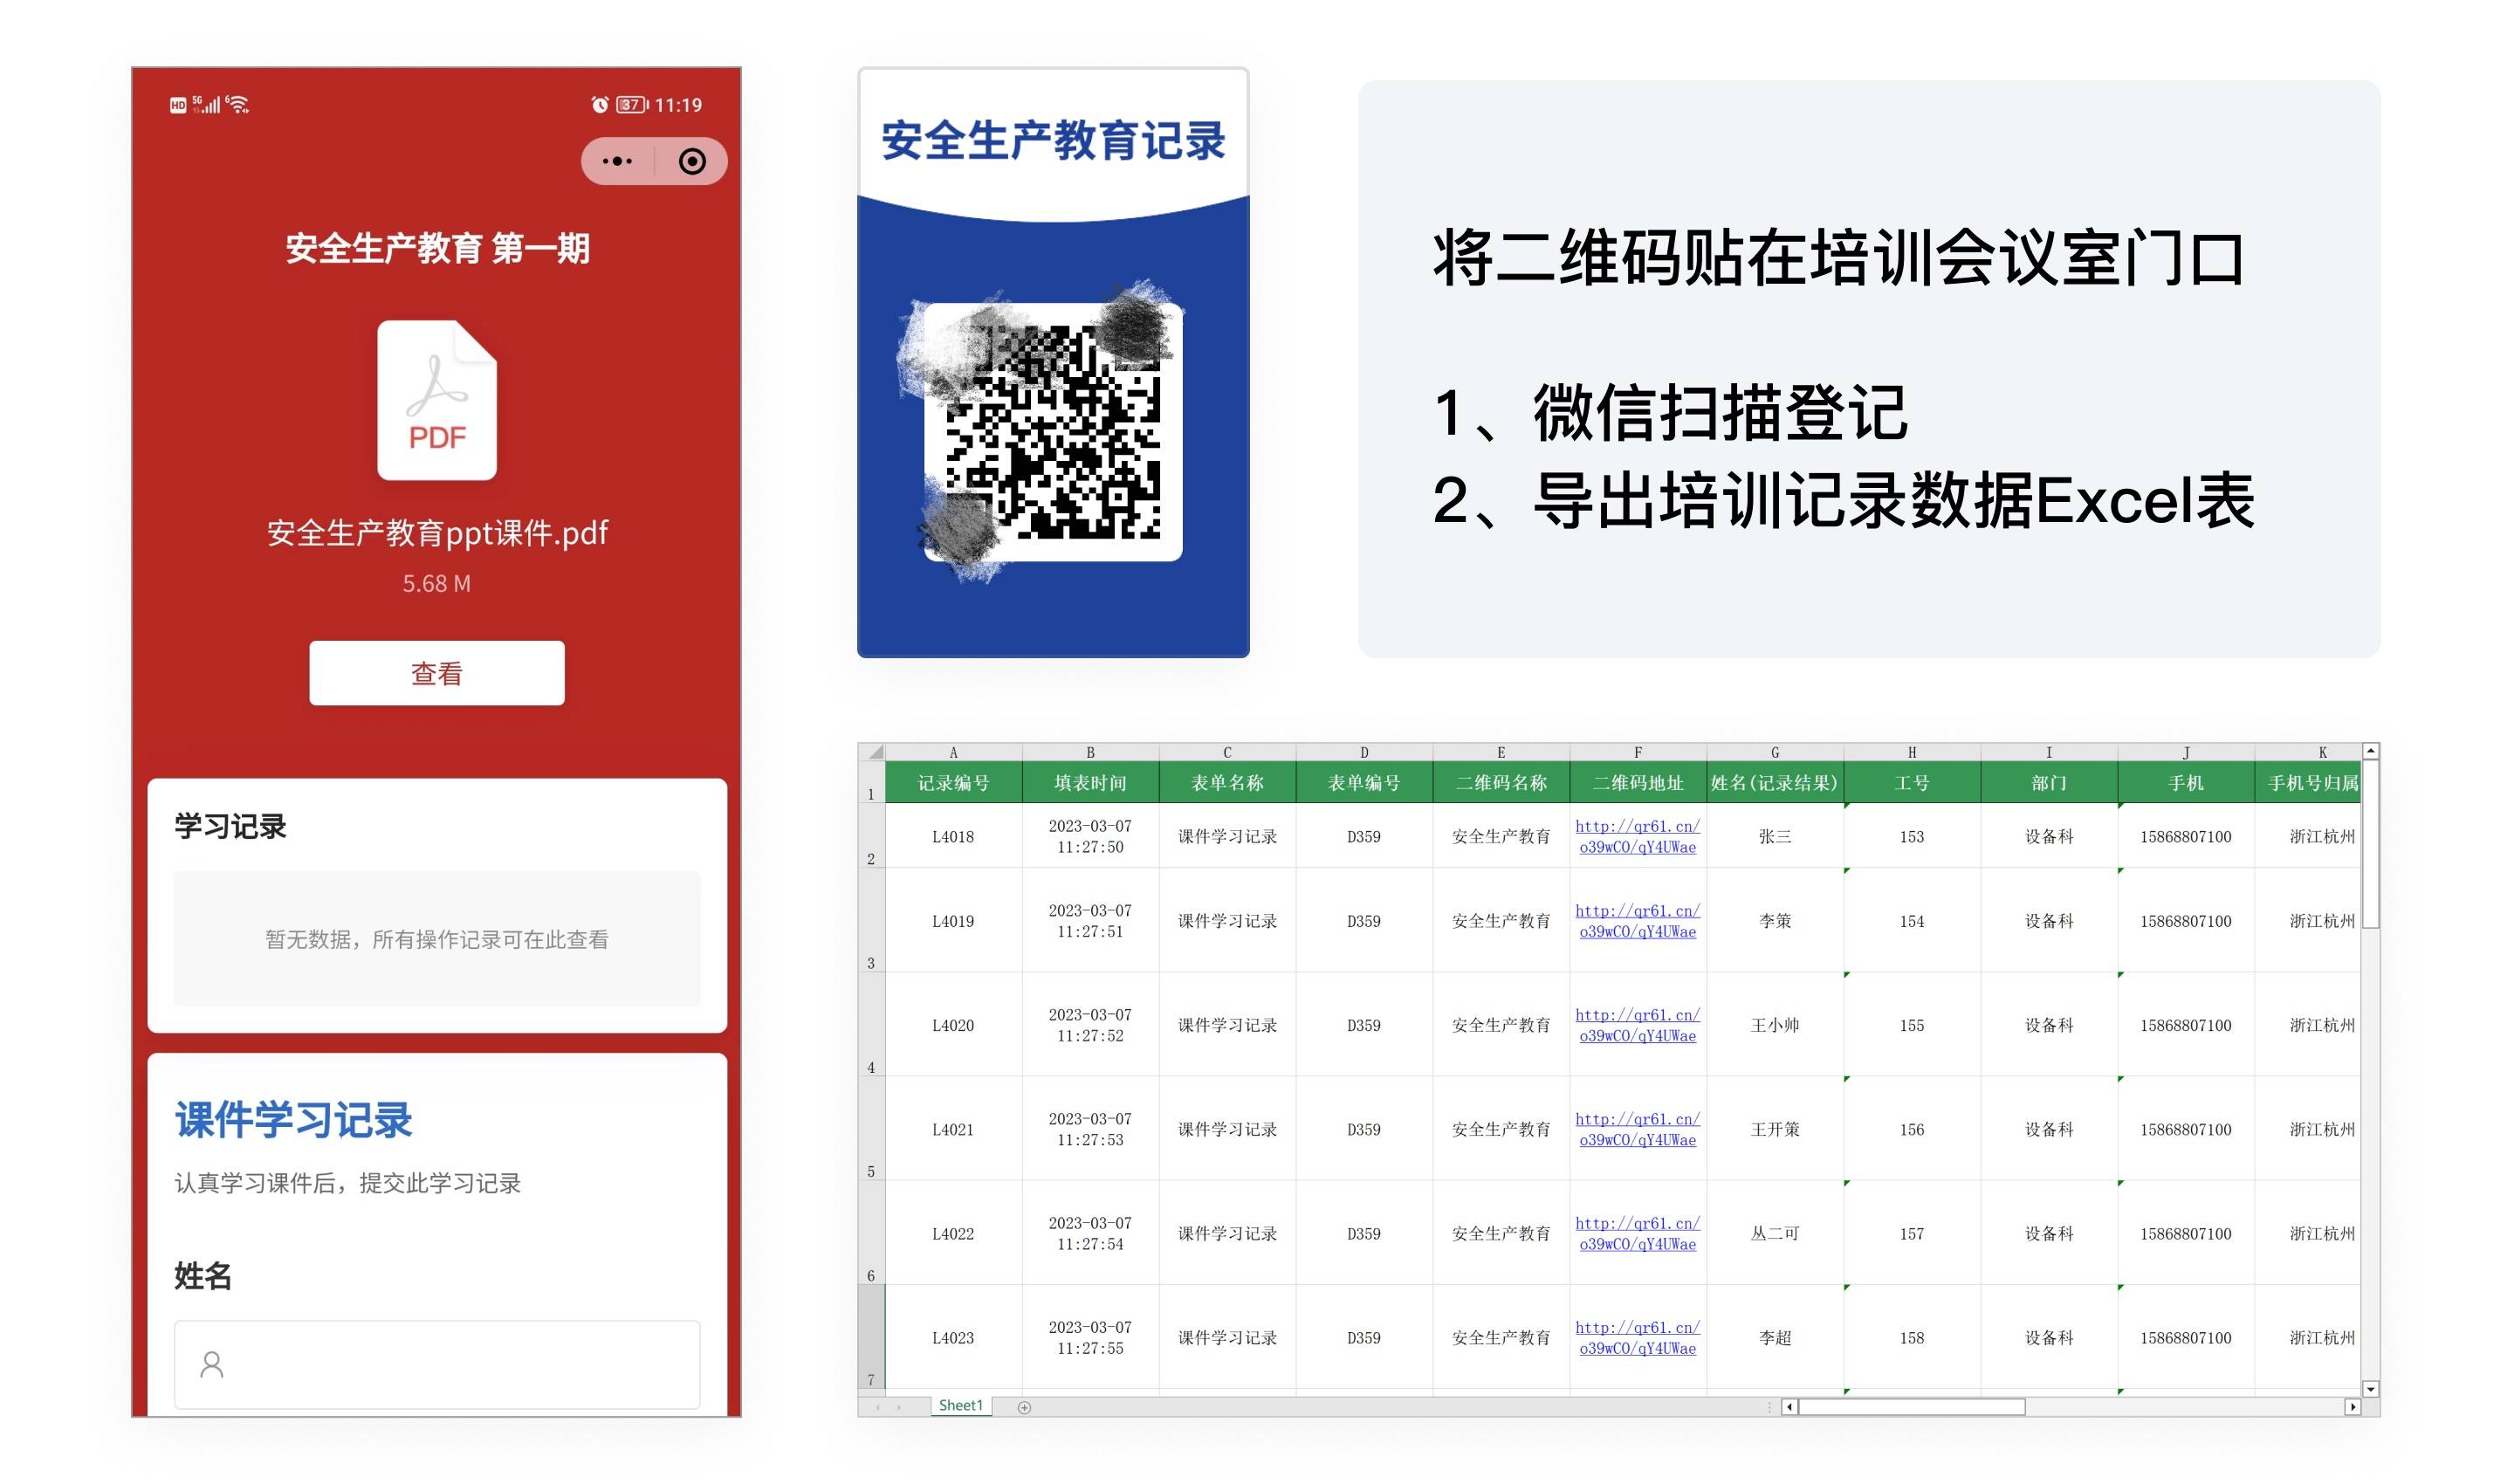Viewport: 2514px width, 1484px height.
Task: Click the QR code image
Action: tap(1052, 432)
